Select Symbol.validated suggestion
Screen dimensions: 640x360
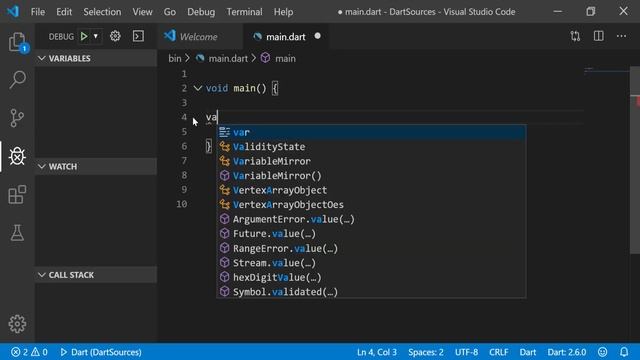pyautogui.click(x=371, y=292)
